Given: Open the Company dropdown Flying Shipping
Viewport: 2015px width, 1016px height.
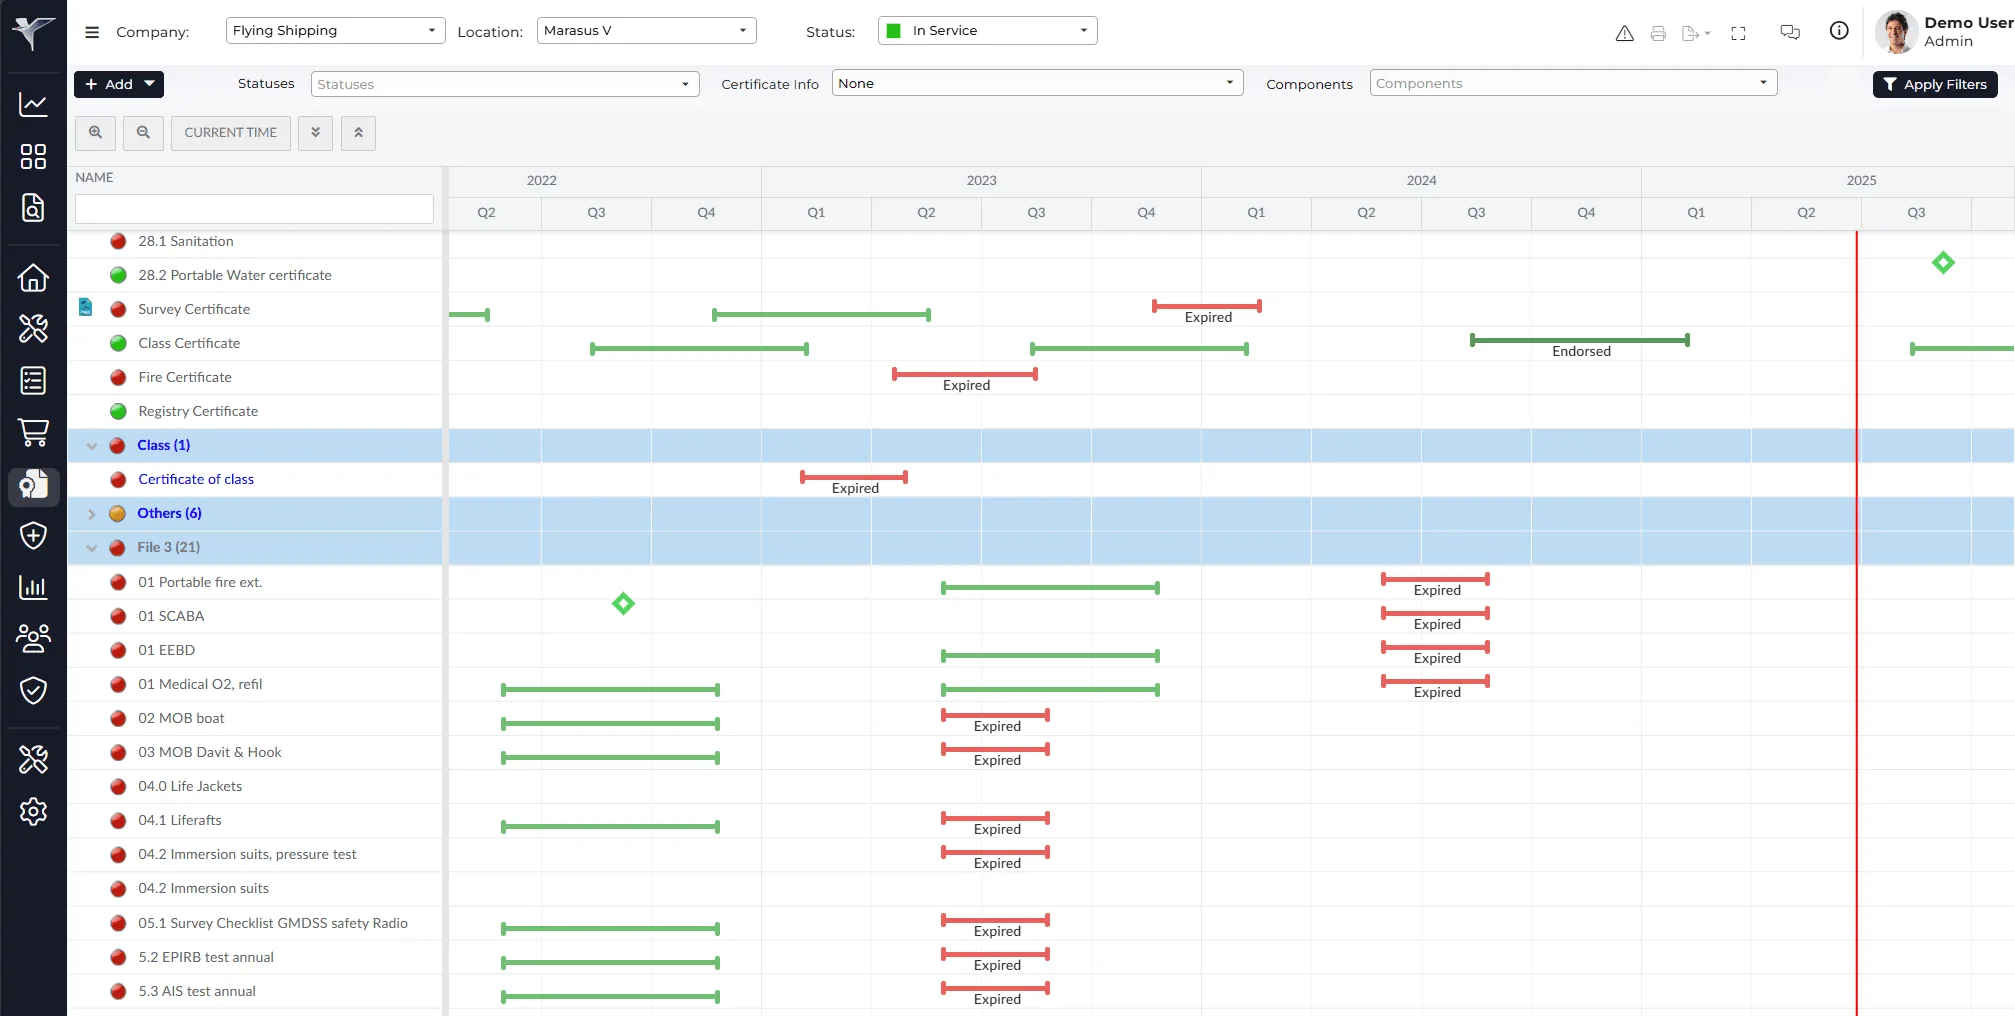Looking at the screenshot, I should click(x=335, y=31).
